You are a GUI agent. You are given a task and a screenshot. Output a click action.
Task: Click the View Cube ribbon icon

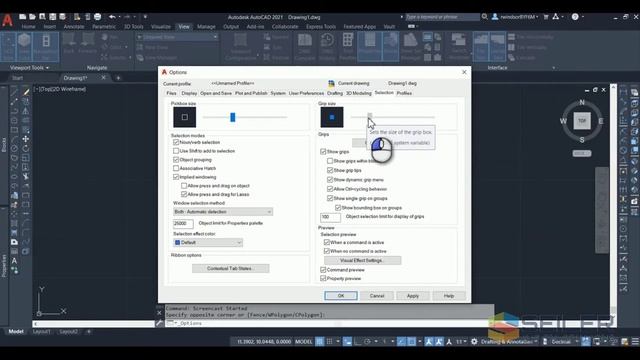tap(24, 47)
